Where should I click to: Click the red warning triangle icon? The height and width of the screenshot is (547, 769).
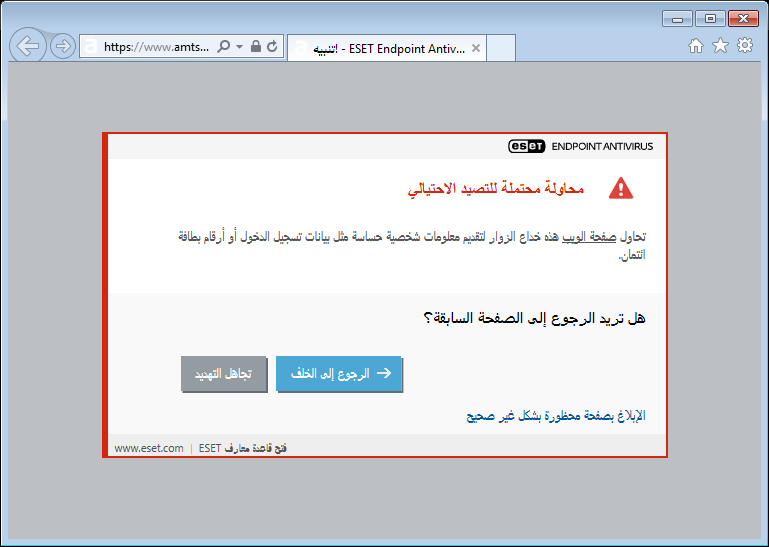(621, 188)
